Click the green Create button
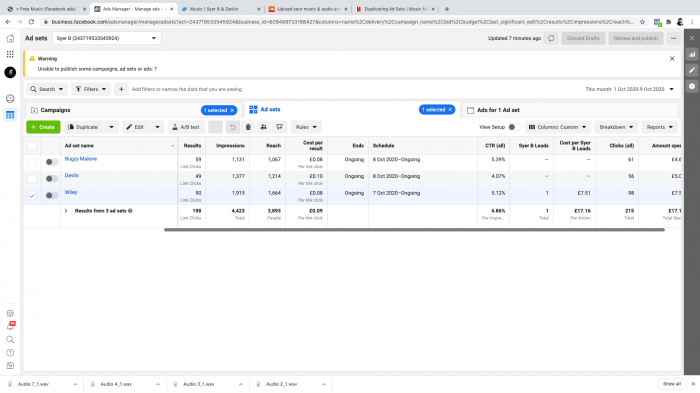This screenshot has width=700, height=393. coord(43,127)
